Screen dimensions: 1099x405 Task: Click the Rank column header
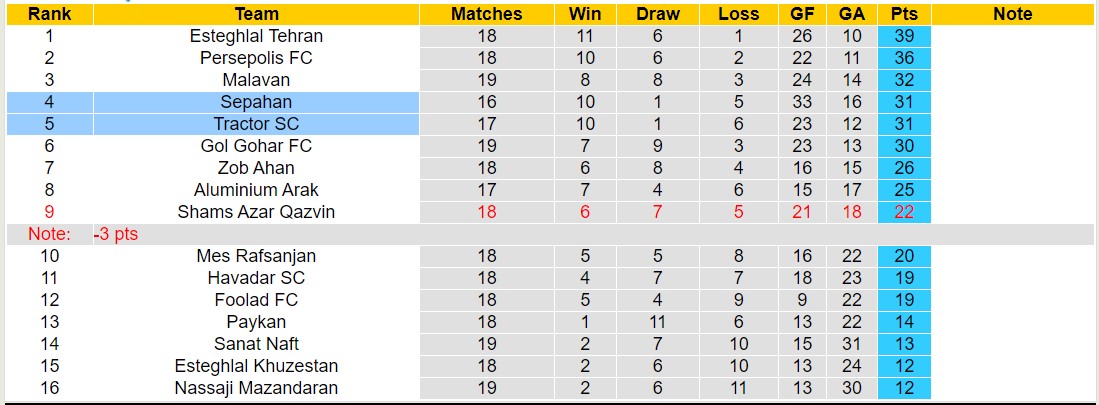pos(48,14)
